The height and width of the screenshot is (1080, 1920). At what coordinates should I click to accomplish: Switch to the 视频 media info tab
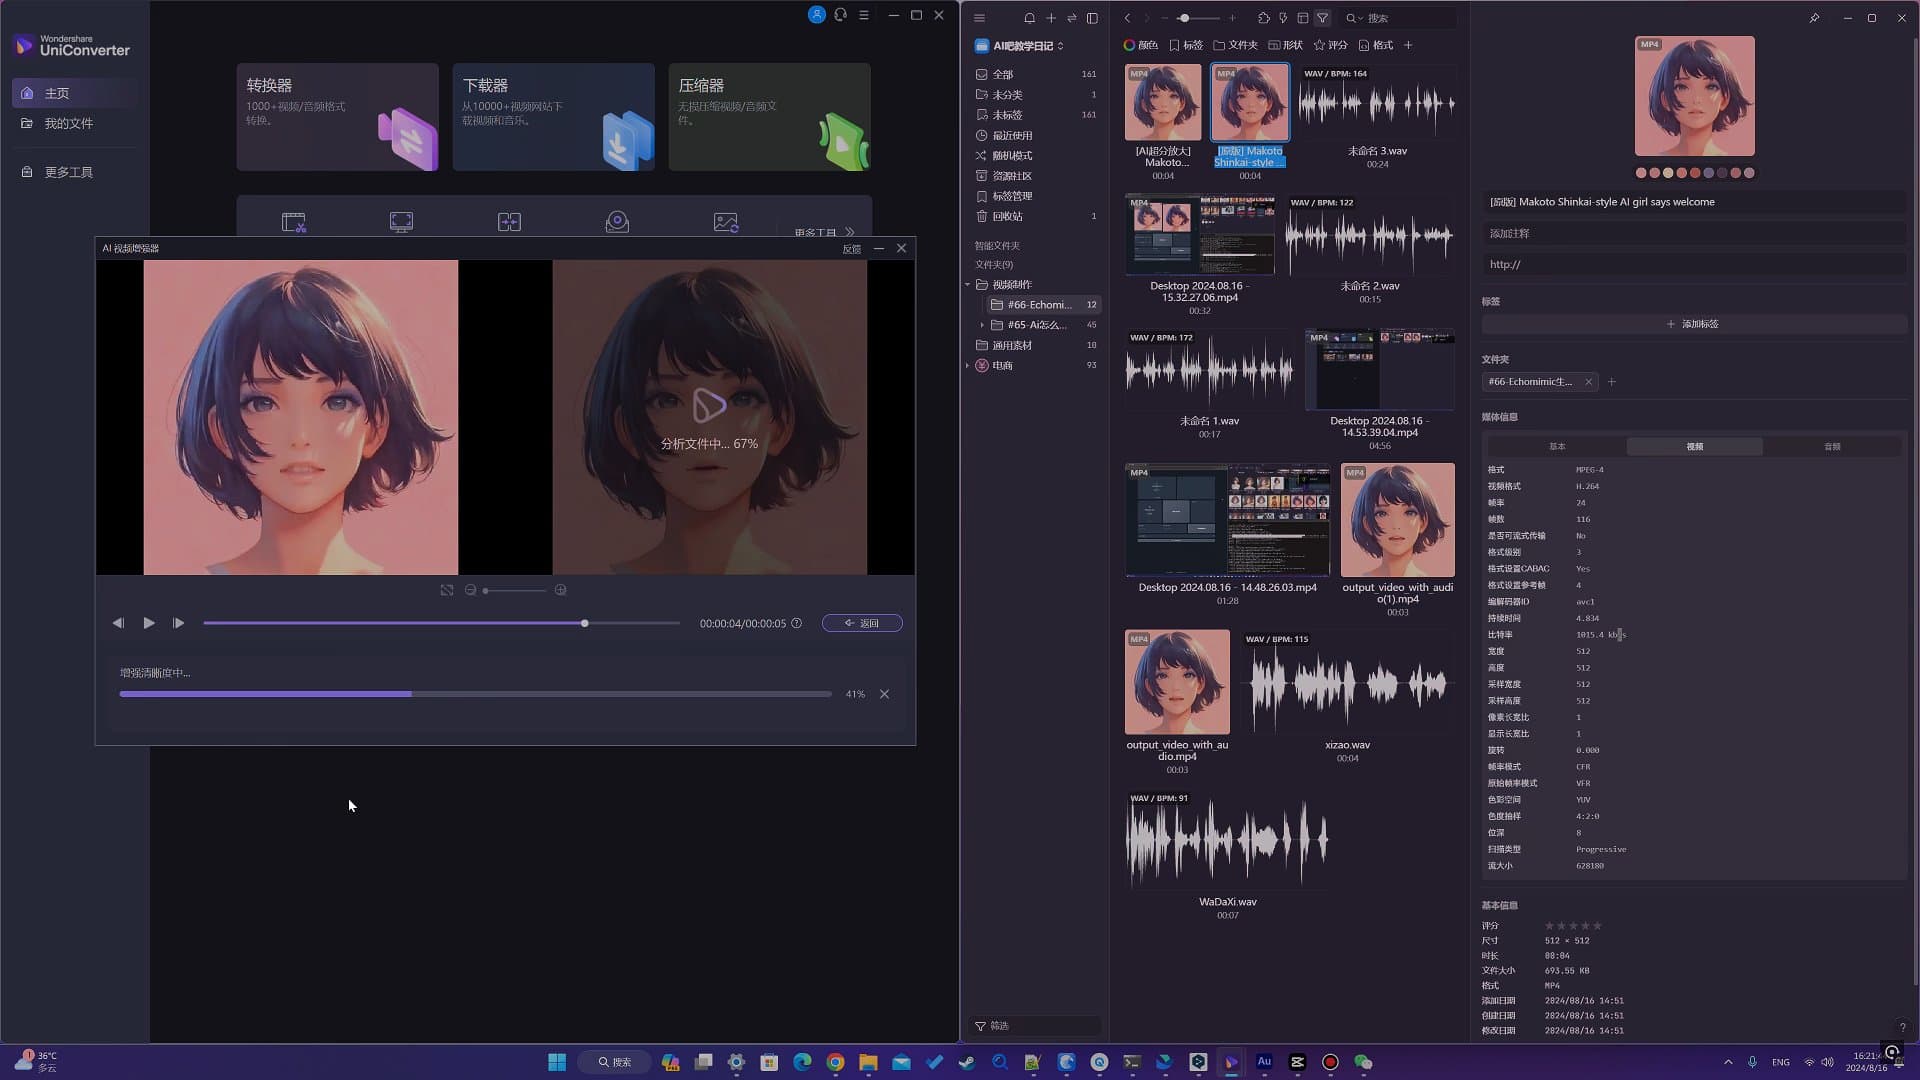1694,447
